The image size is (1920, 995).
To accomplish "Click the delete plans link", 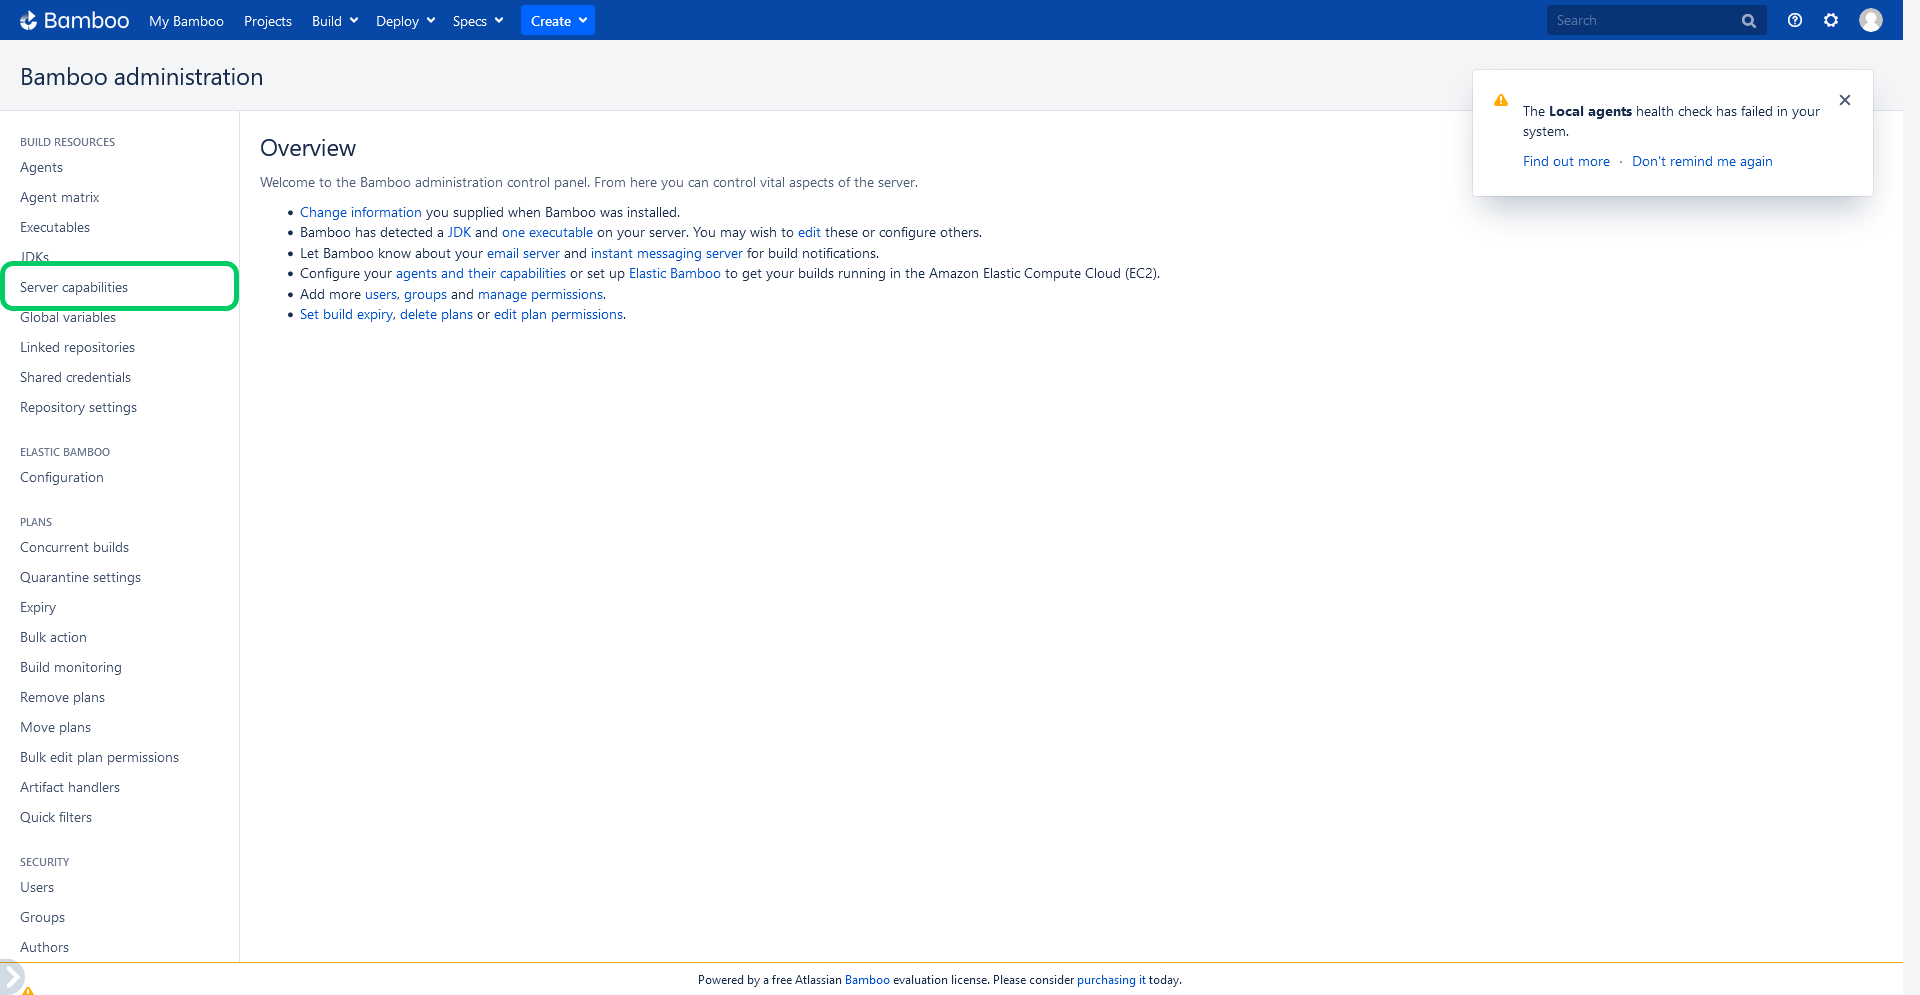I will (436, 314).
